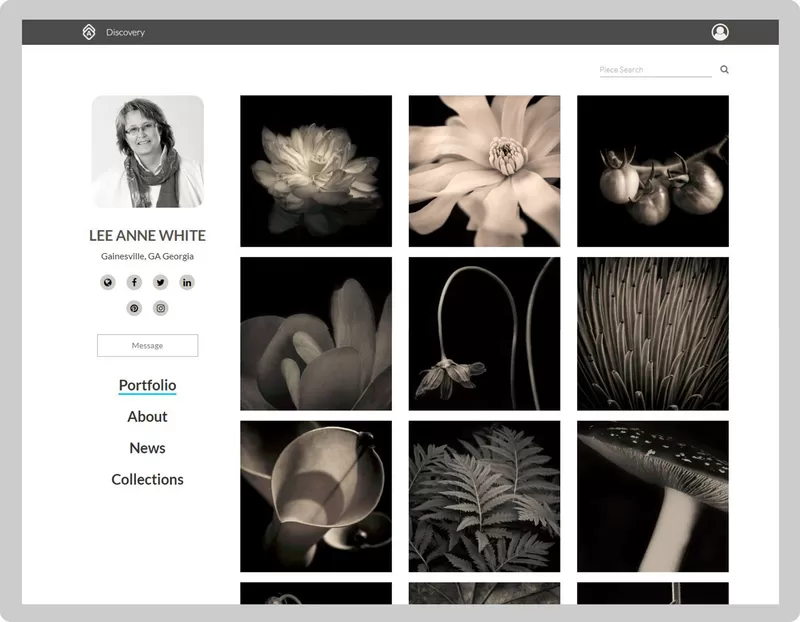Image resolution: width=800 pixels, height=622 pixels.
Task: Switch to the About tab
Action: click(147, 416)
